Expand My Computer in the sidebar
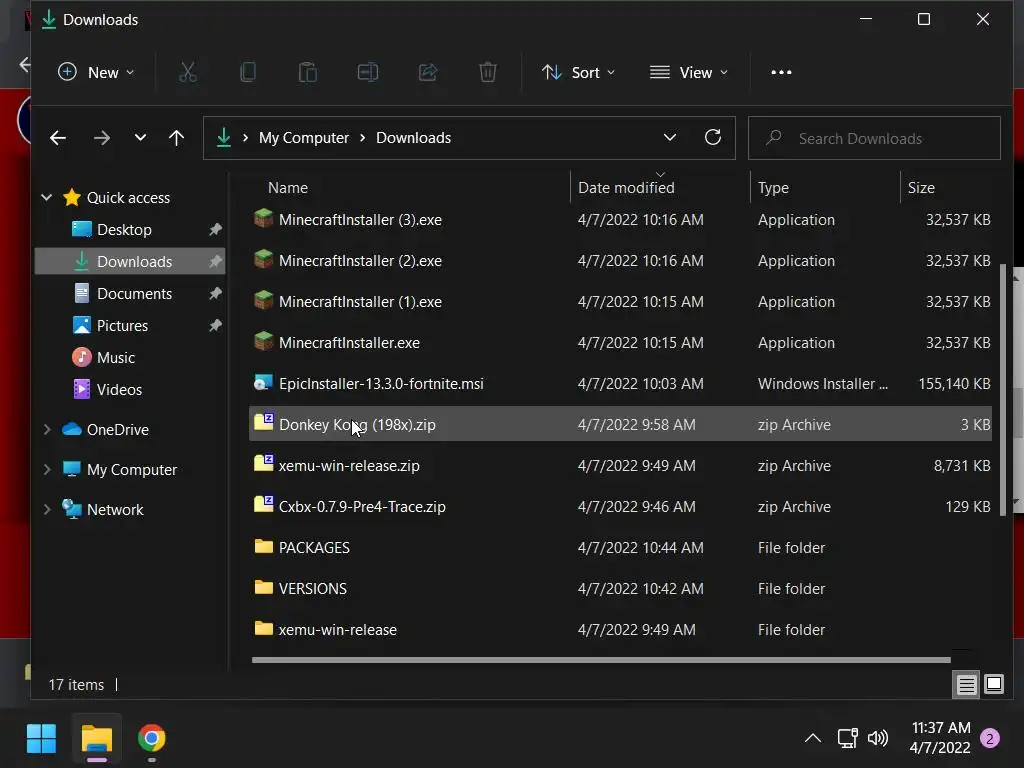Image resolution: width=1024 pixels, height=768 pixels. pyautogui.click(x=46, y=470)
